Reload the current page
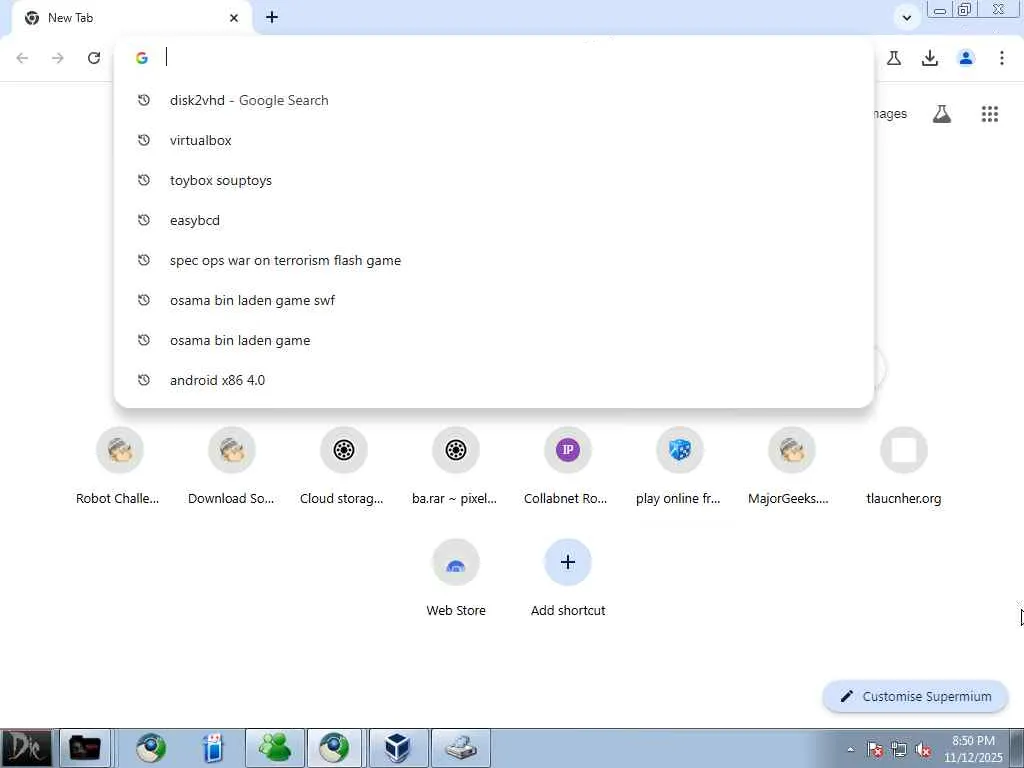1024x768 pixels. point(94,58)
